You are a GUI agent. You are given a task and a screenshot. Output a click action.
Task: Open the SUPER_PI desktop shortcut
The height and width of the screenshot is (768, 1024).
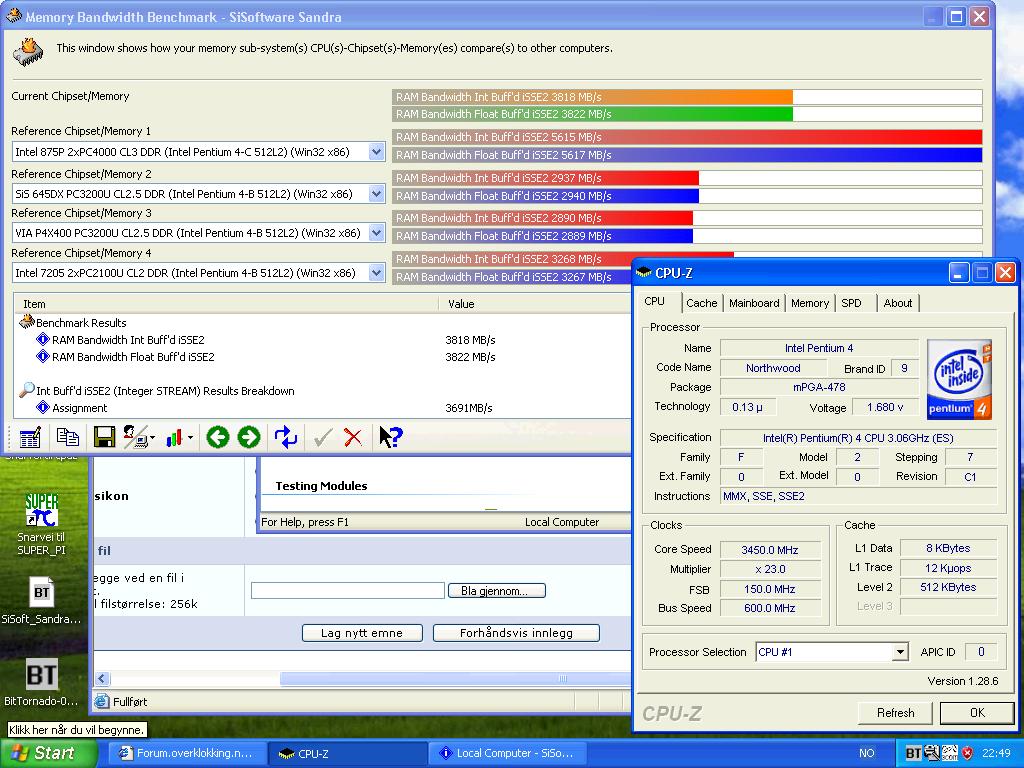point(42,510)
